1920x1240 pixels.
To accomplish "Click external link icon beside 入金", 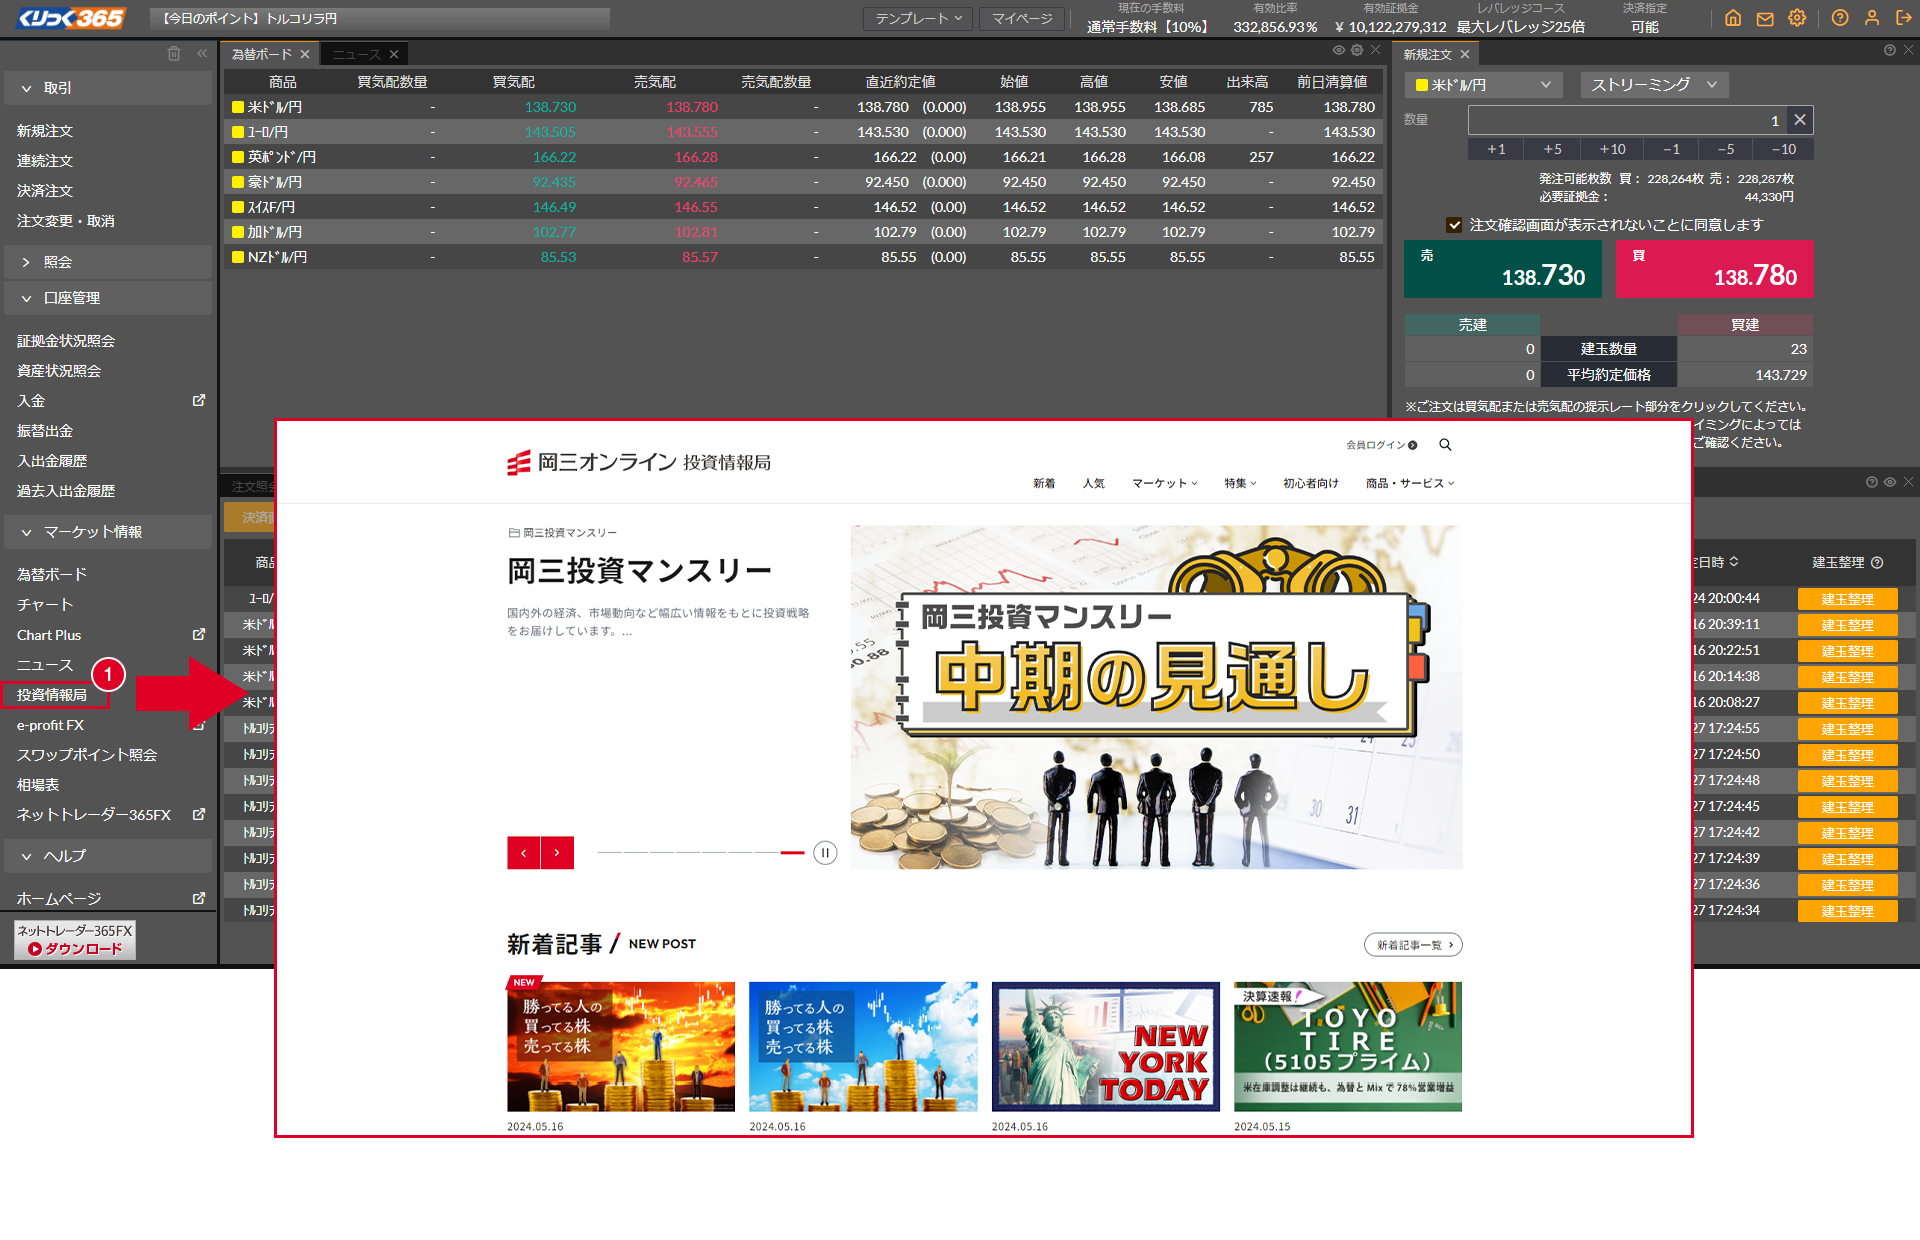I will pos(198,400).
